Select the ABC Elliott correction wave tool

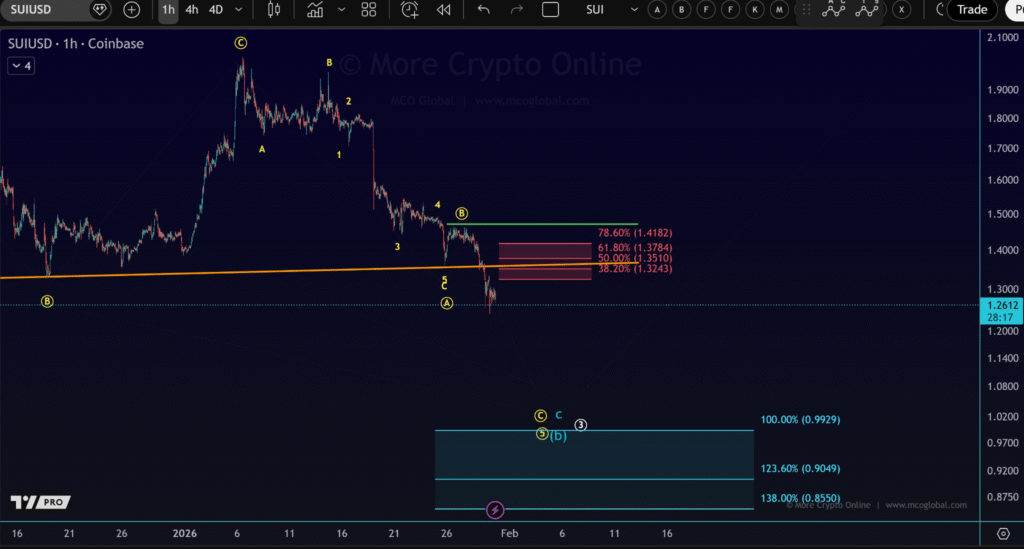pyautogui.click(x=835, y=10)
